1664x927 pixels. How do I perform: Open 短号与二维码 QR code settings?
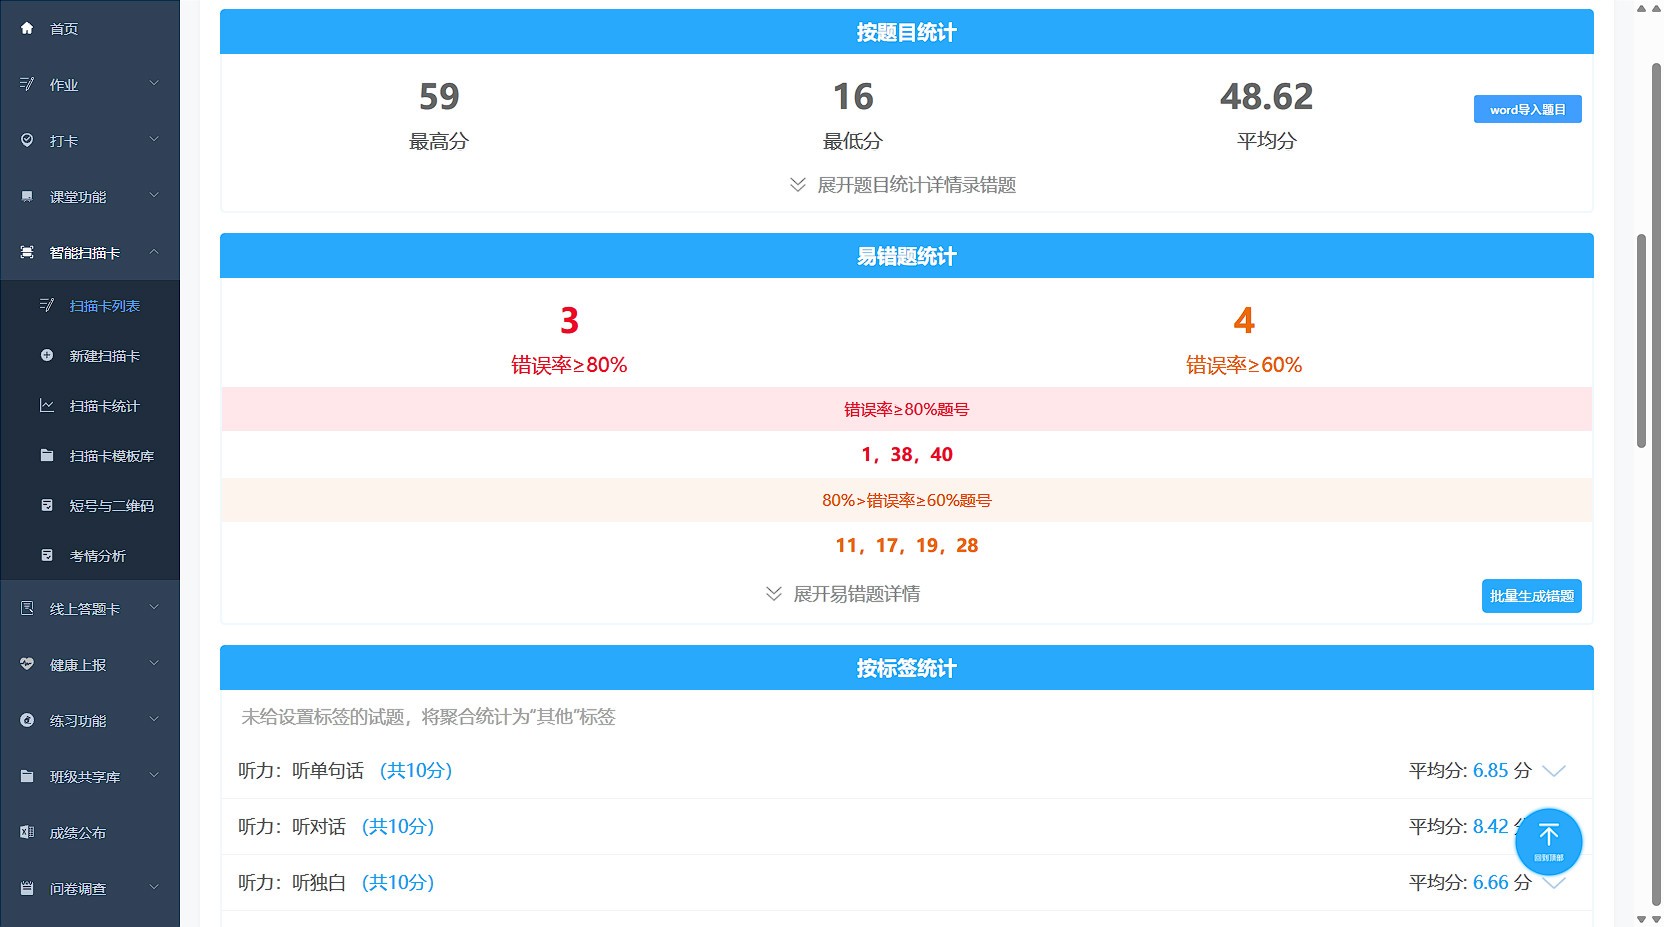(110, 505)
